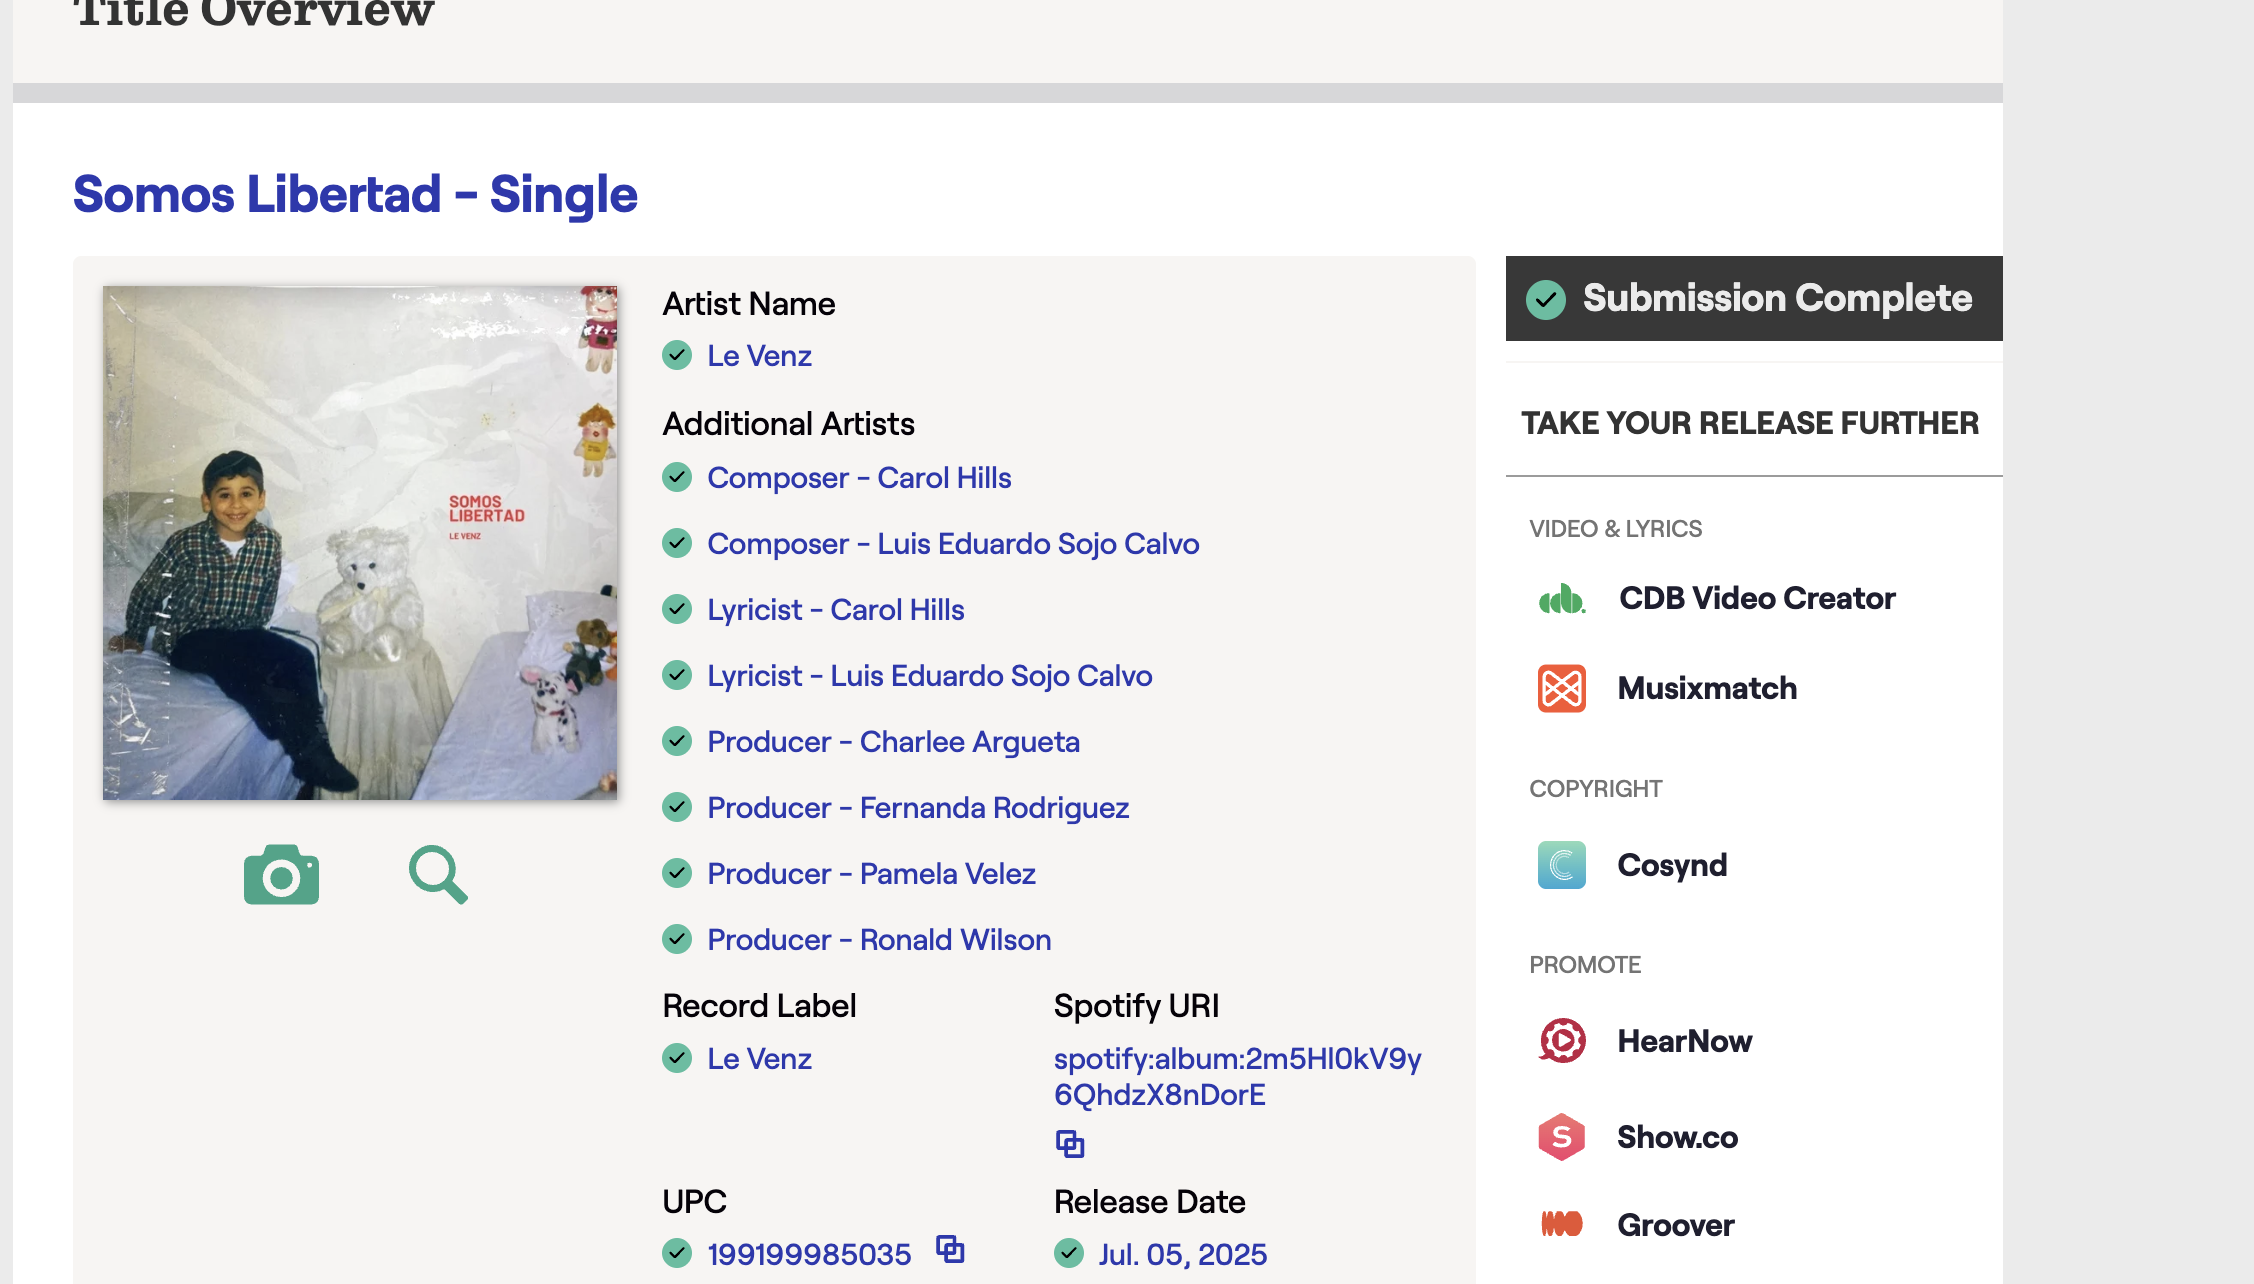Click the 'Artist Name' field label
2254x1284 pixels.
click(x=748, y=304)
